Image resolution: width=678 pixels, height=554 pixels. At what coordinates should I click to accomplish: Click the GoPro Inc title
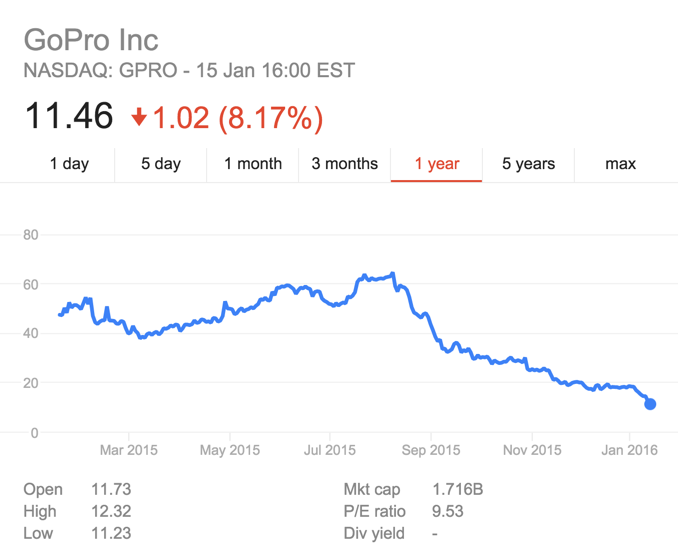tap(91, 41)
